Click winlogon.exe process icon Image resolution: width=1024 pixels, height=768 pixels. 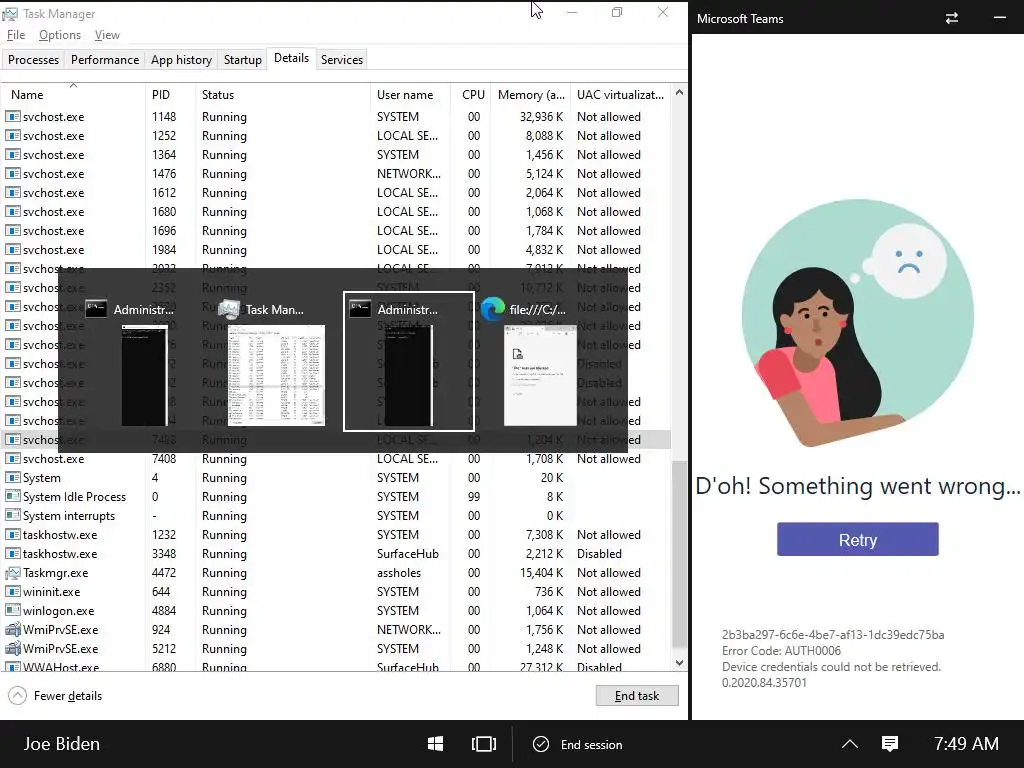coord(12,611)
